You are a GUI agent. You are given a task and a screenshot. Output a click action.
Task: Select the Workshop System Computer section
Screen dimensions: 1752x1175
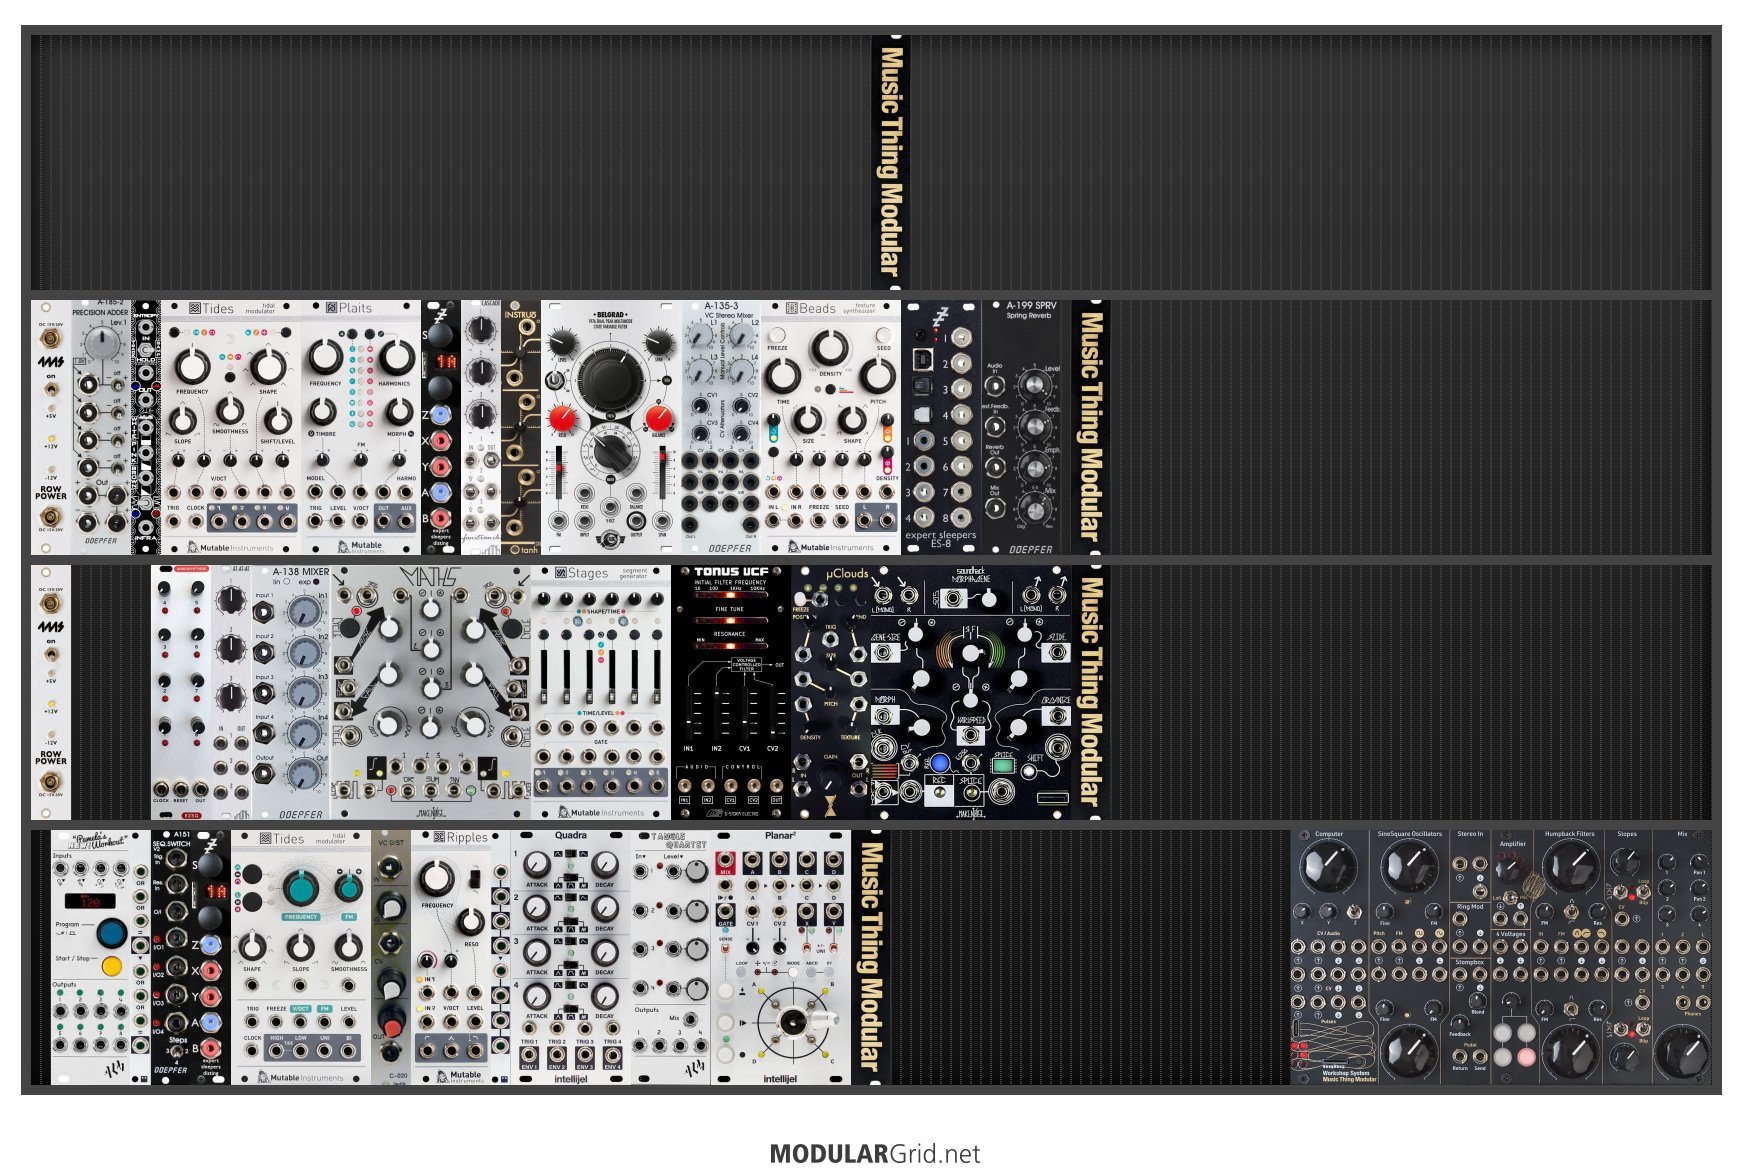point(1329,958)
